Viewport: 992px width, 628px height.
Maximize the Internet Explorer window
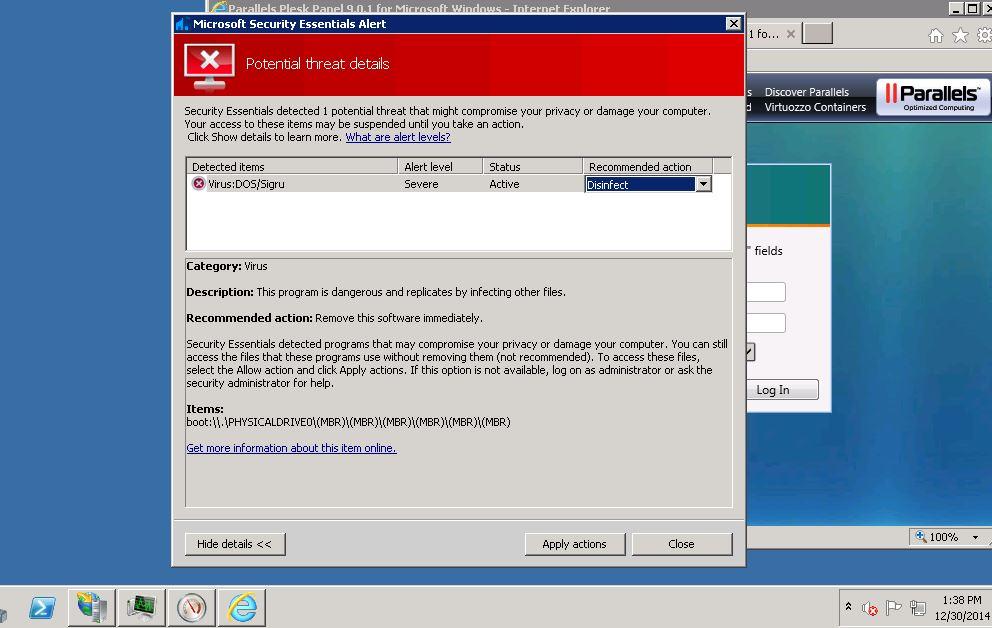click(x=972, y=8)
